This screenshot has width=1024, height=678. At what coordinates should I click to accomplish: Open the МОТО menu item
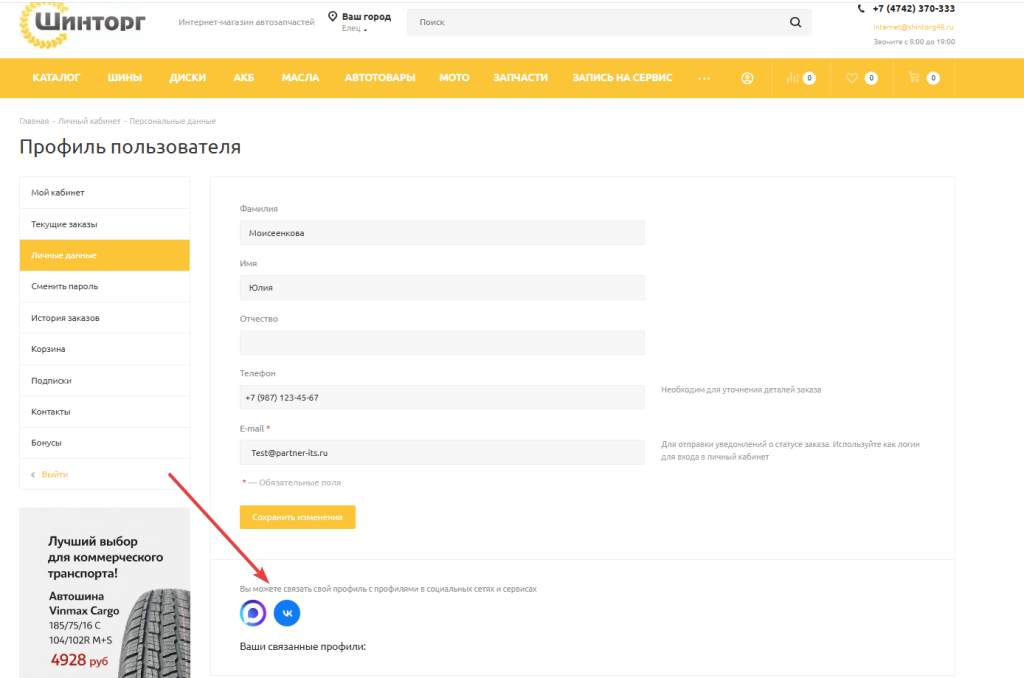[454, 78]
